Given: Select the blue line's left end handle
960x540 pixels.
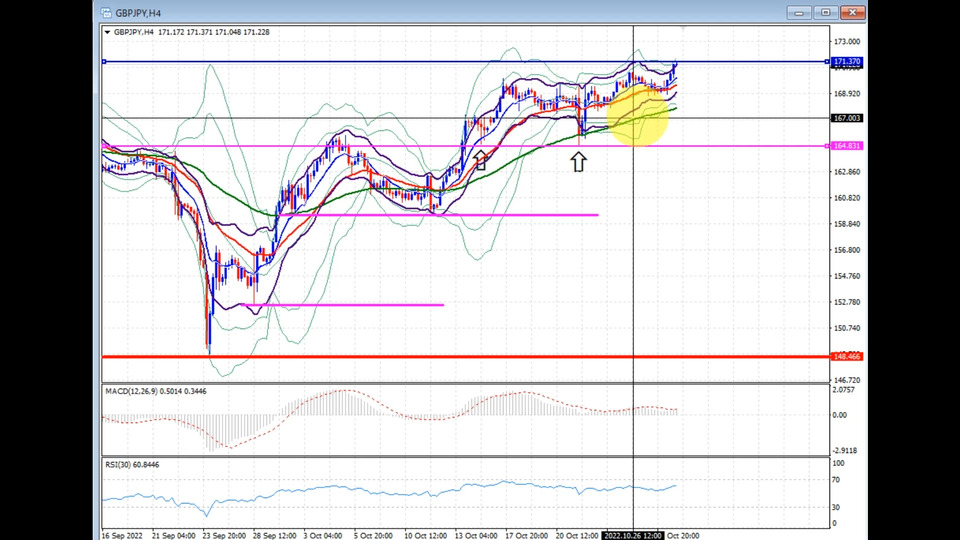Looking at the screenshot, I should point(104,61).
